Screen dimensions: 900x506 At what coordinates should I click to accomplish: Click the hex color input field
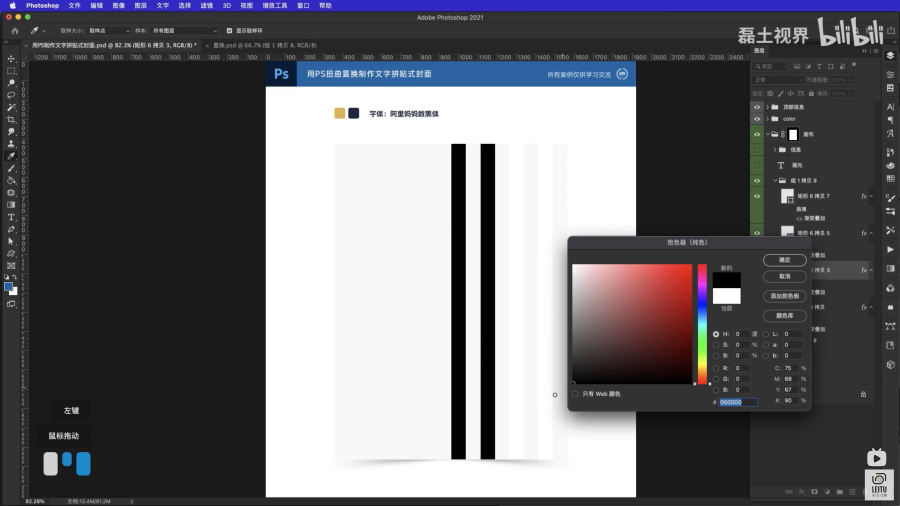(x=738, y=402)
